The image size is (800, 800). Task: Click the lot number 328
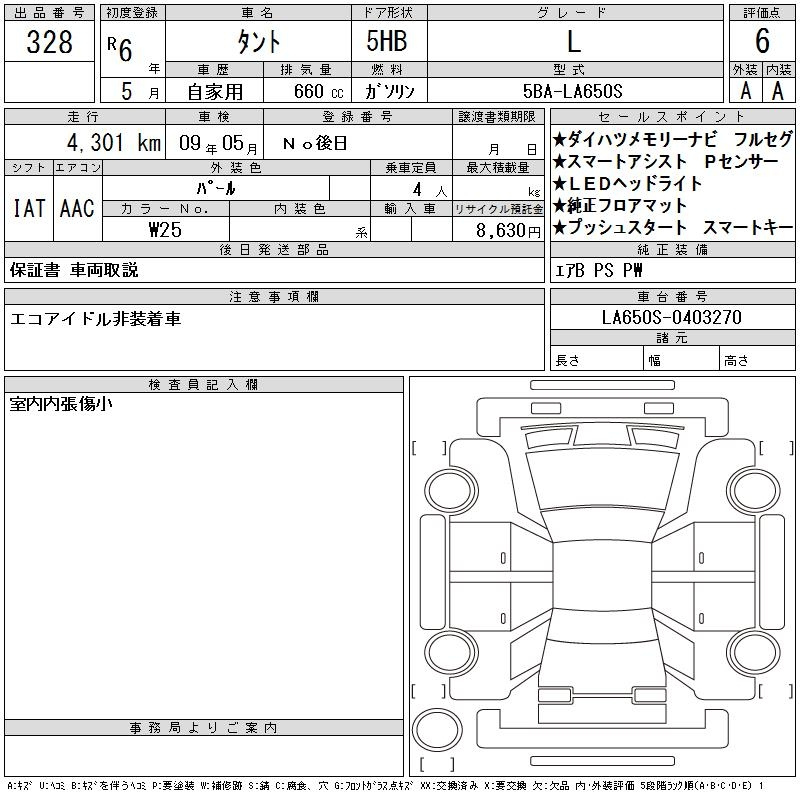click(x=49, y=41)
